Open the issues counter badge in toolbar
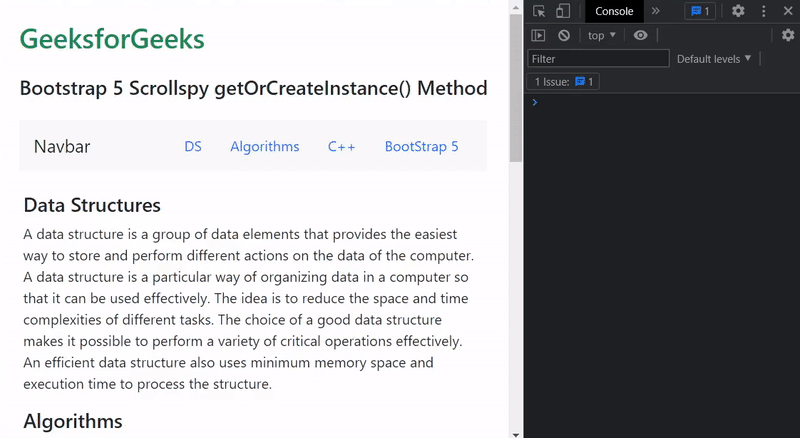 pyautogui.click(x=700, y=11)
